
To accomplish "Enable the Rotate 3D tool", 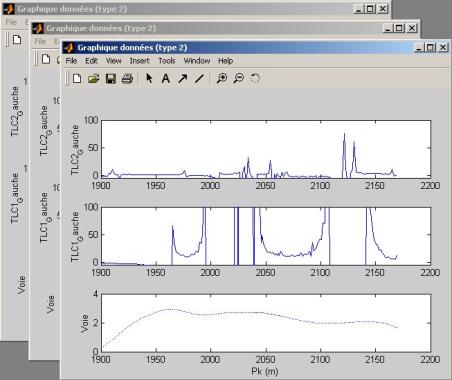I will coord(255,79).
